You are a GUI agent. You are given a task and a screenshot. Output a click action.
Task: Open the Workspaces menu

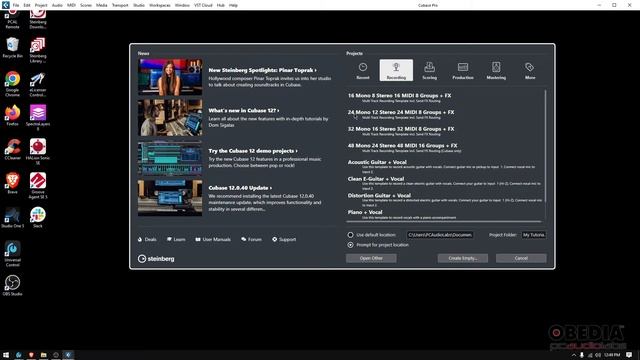(x=160, y=5)
